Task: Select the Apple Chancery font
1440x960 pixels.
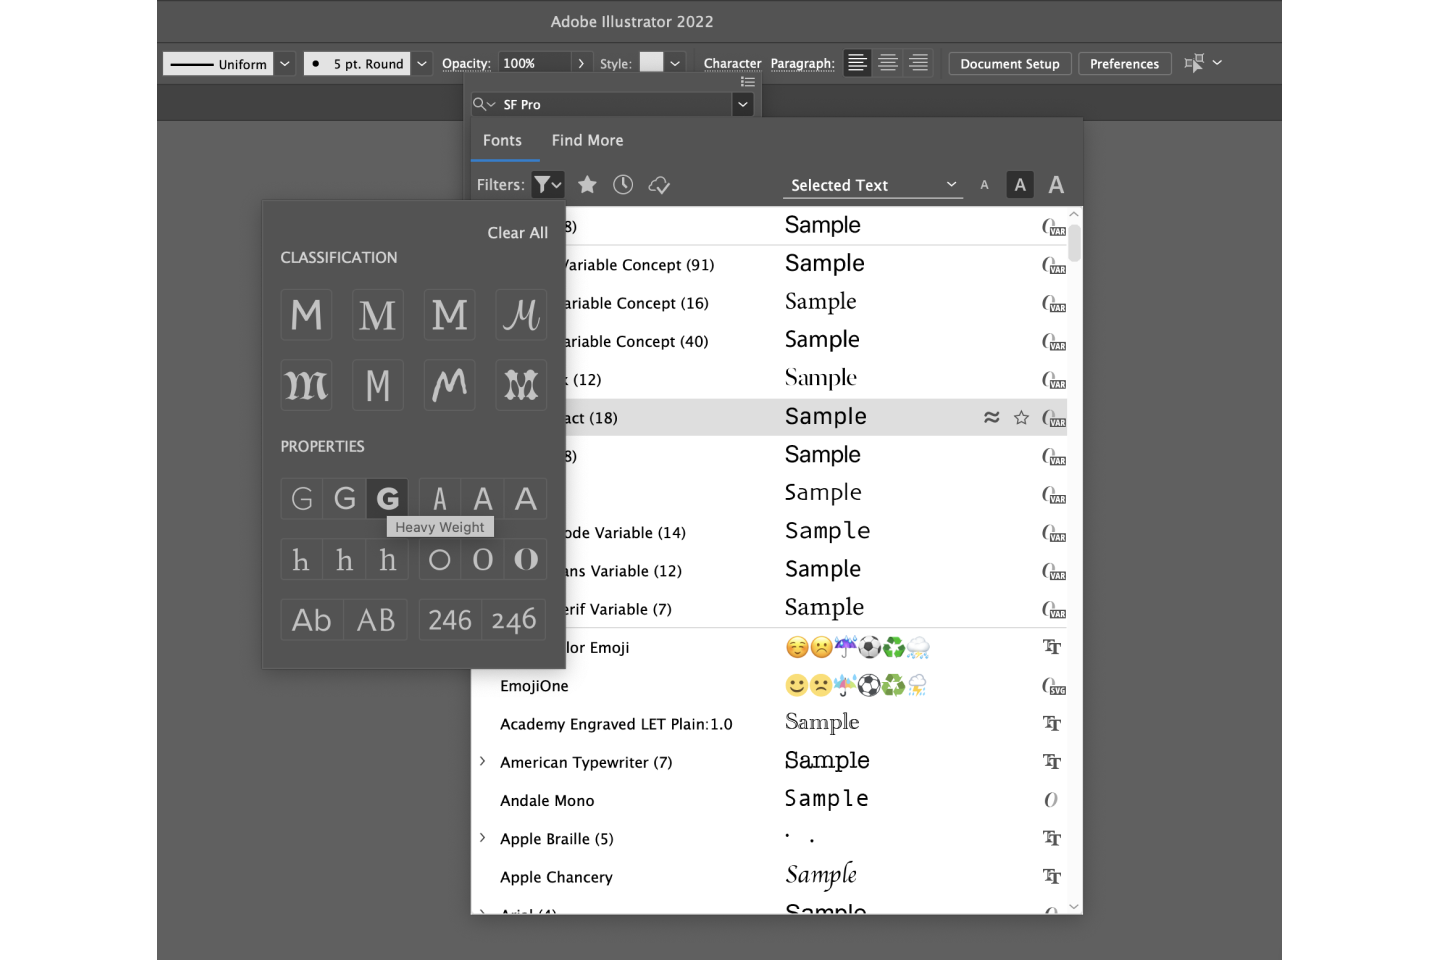Action: pyautogui.click(x=556, y=877)
